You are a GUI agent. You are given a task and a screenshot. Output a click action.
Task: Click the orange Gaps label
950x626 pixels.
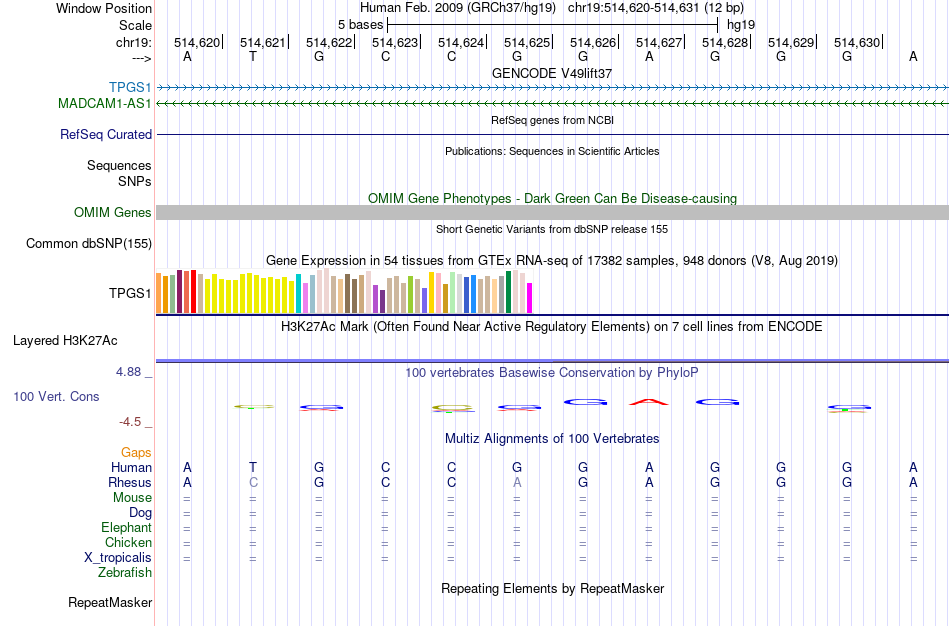click(x=136, y=453)
